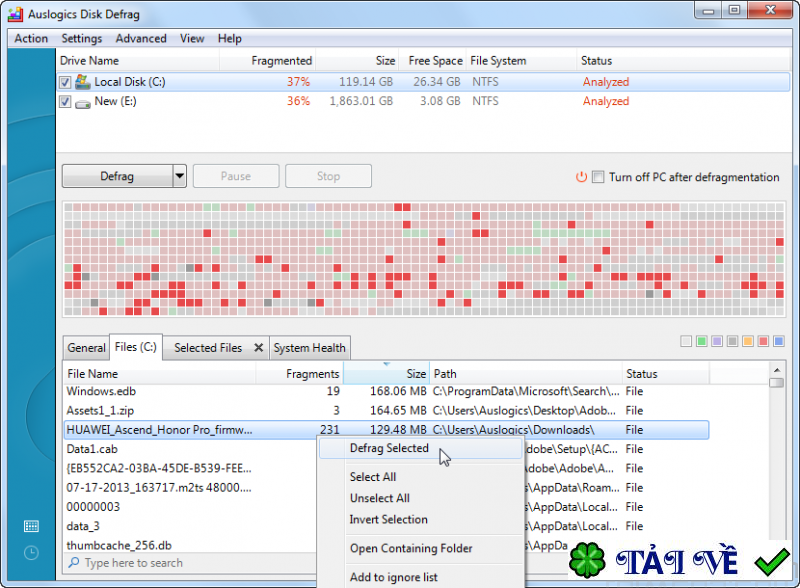Click the Local Disk (C:) drive icon
800x588 pixels.
coord(83,82)
